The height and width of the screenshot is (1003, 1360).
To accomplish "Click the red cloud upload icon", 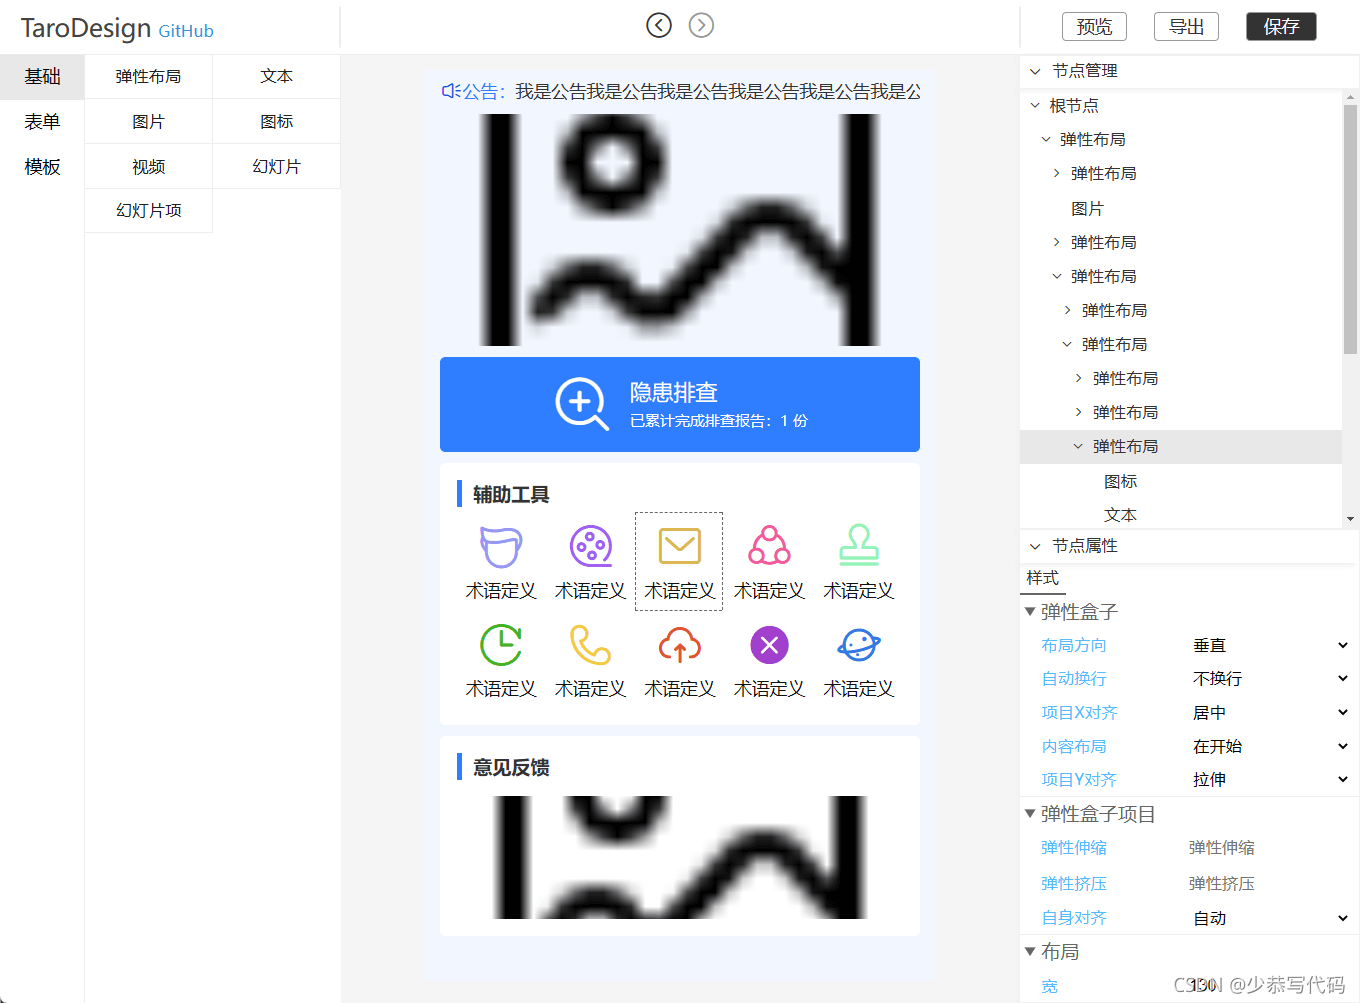I will coord(680,645).
